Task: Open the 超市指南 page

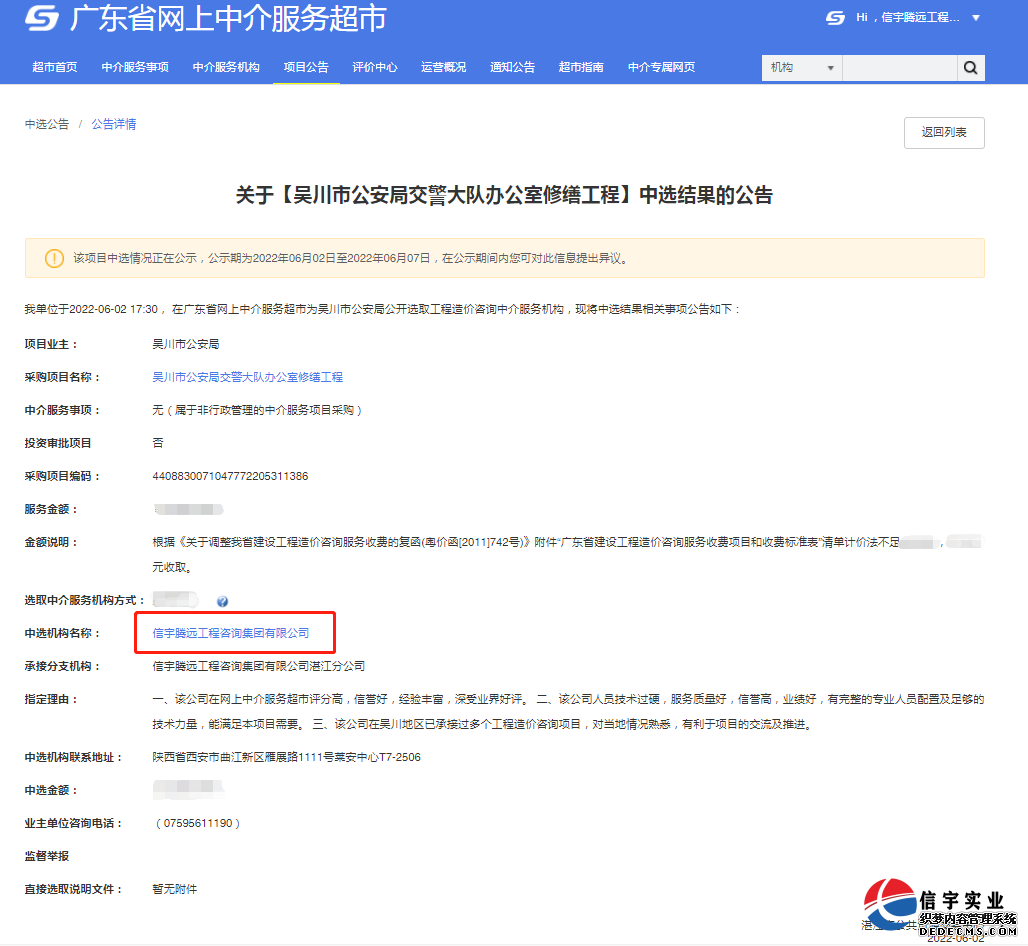Action: 581,67
